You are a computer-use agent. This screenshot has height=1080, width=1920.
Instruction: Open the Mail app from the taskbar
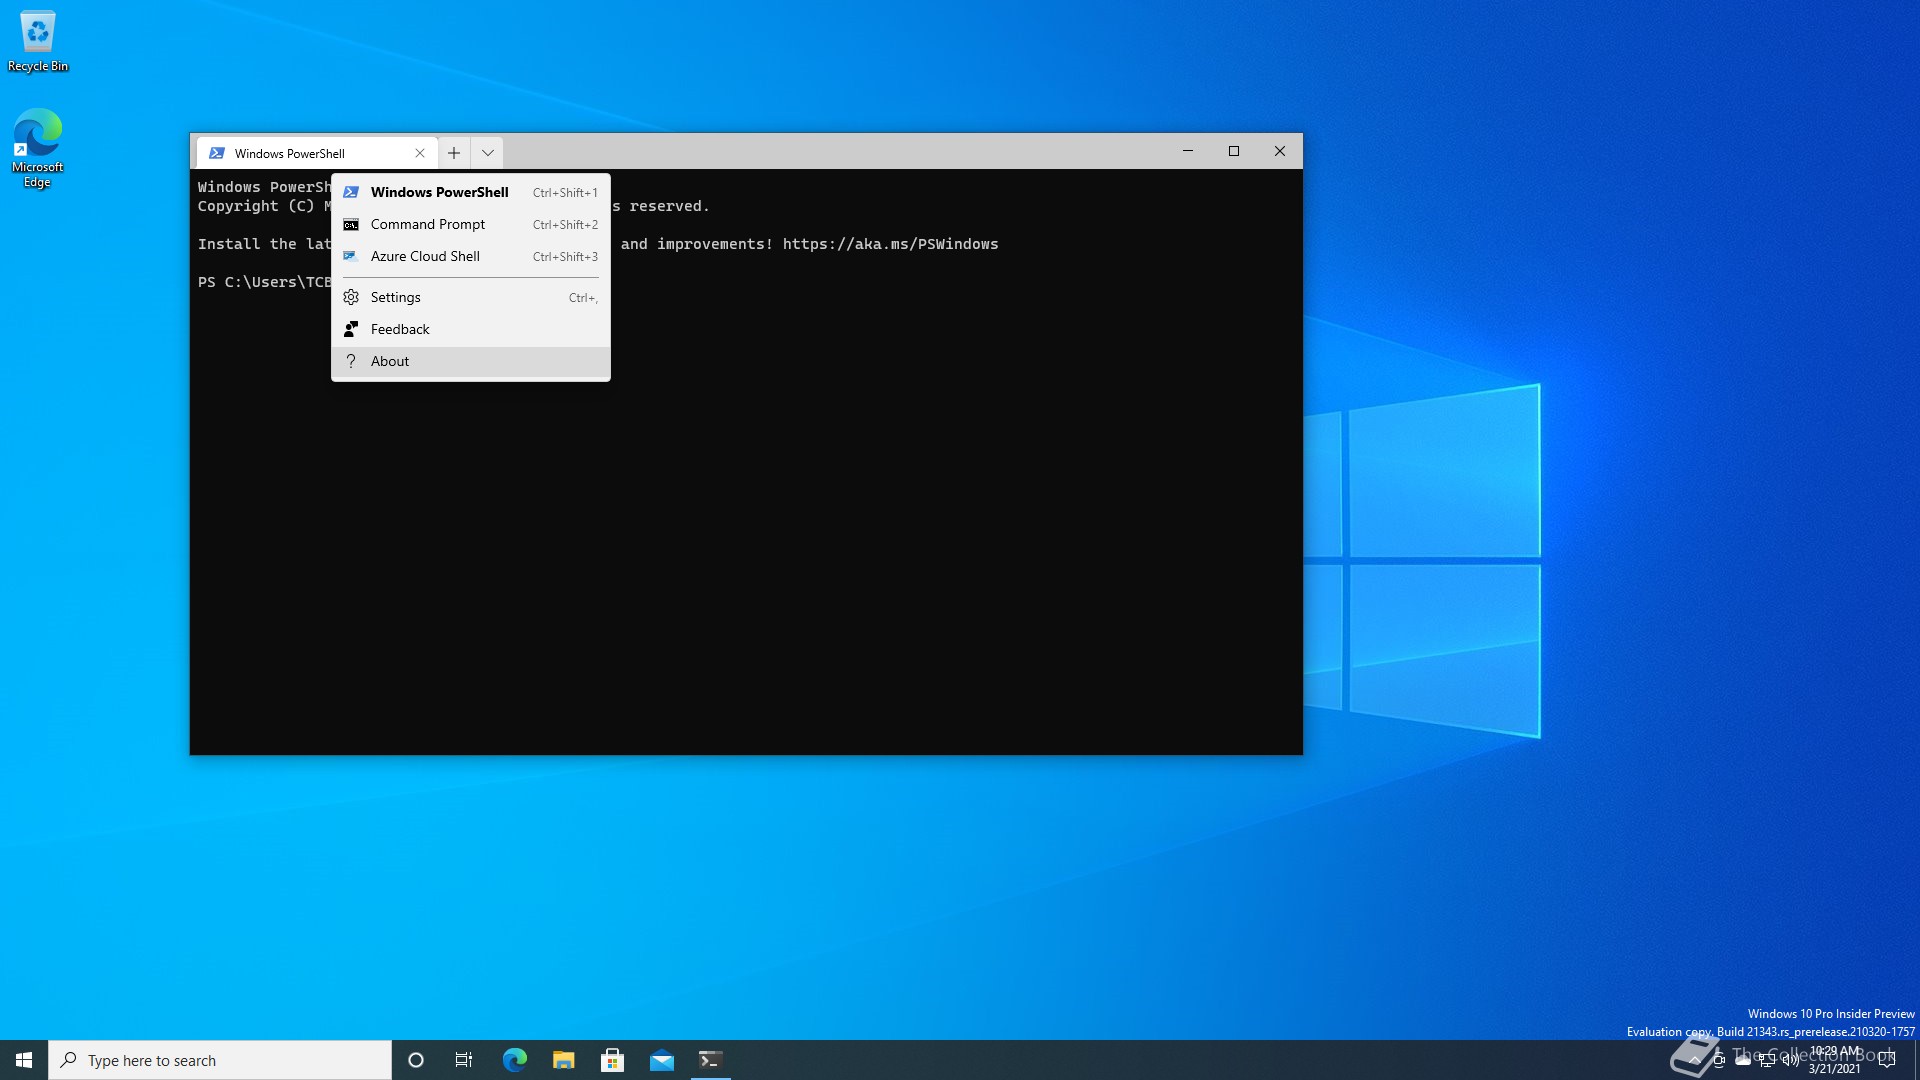662,1060
